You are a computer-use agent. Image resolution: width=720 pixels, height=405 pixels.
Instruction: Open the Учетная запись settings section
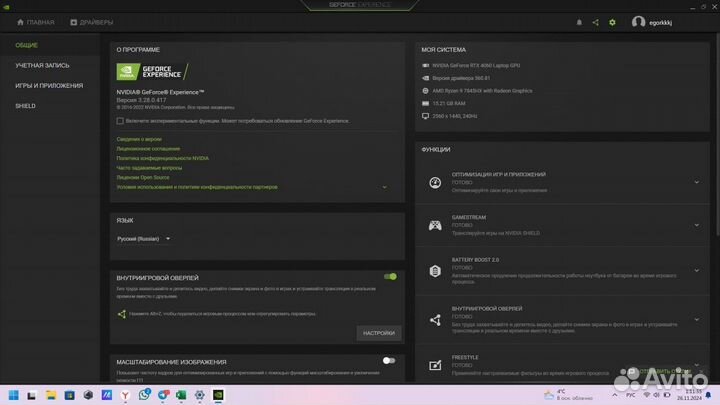click(42, 65)
